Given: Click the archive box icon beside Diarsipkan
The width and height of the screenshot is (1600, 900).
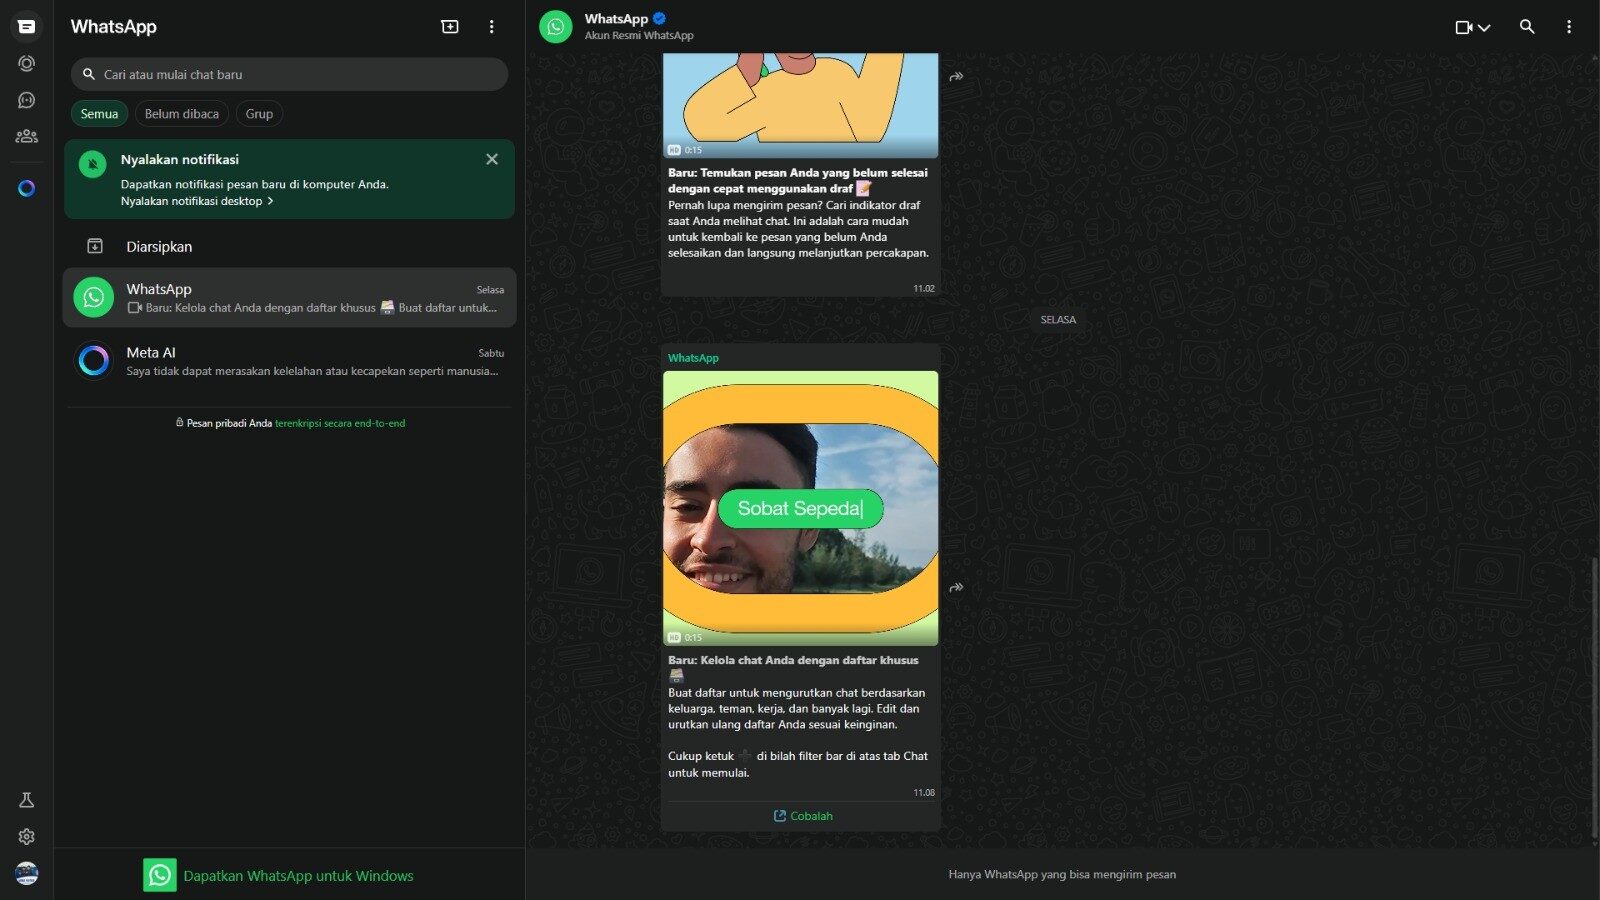Looking at the screenshot, I should click(x=95, y=246).
